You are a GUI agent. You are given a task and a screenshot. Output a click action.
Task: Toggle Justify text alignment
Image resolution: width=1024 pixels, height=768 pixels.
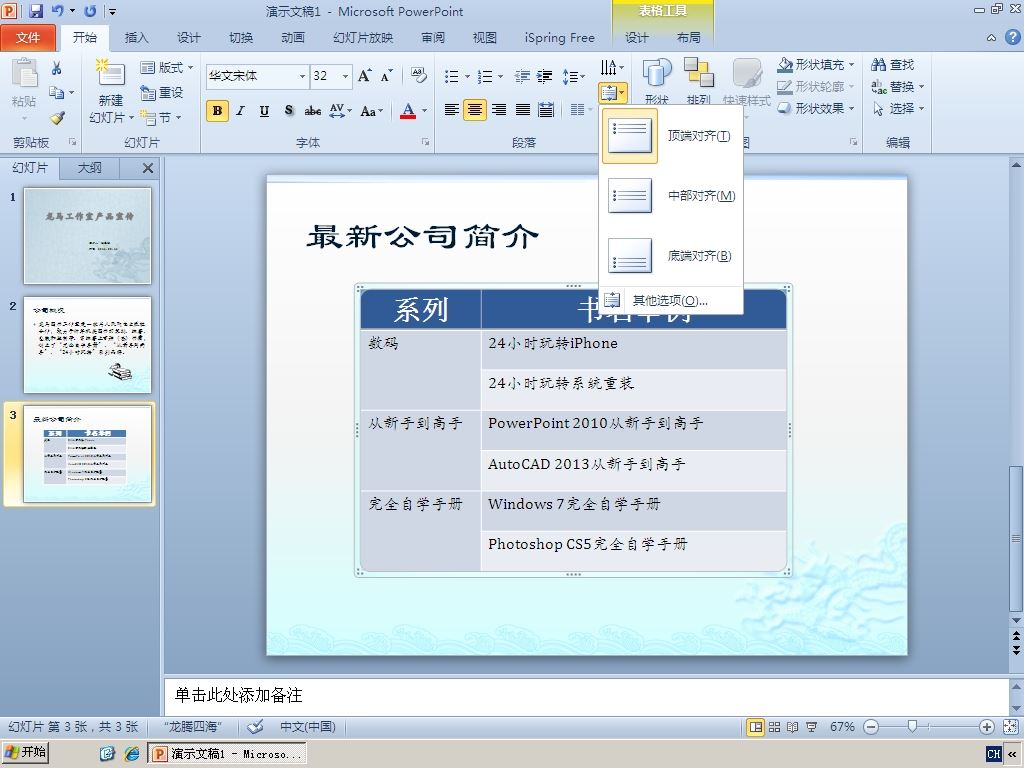pos(522,110)
